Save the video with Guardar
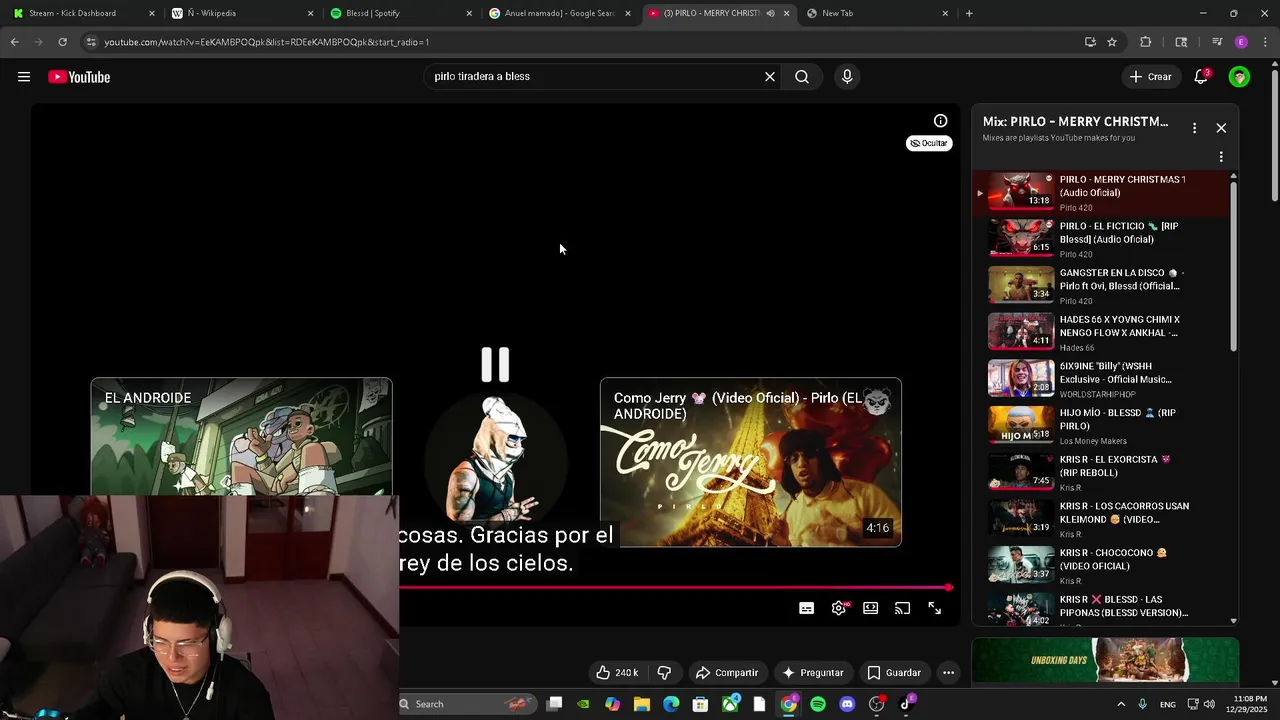The image size is (1280, 720). (894, 673)
